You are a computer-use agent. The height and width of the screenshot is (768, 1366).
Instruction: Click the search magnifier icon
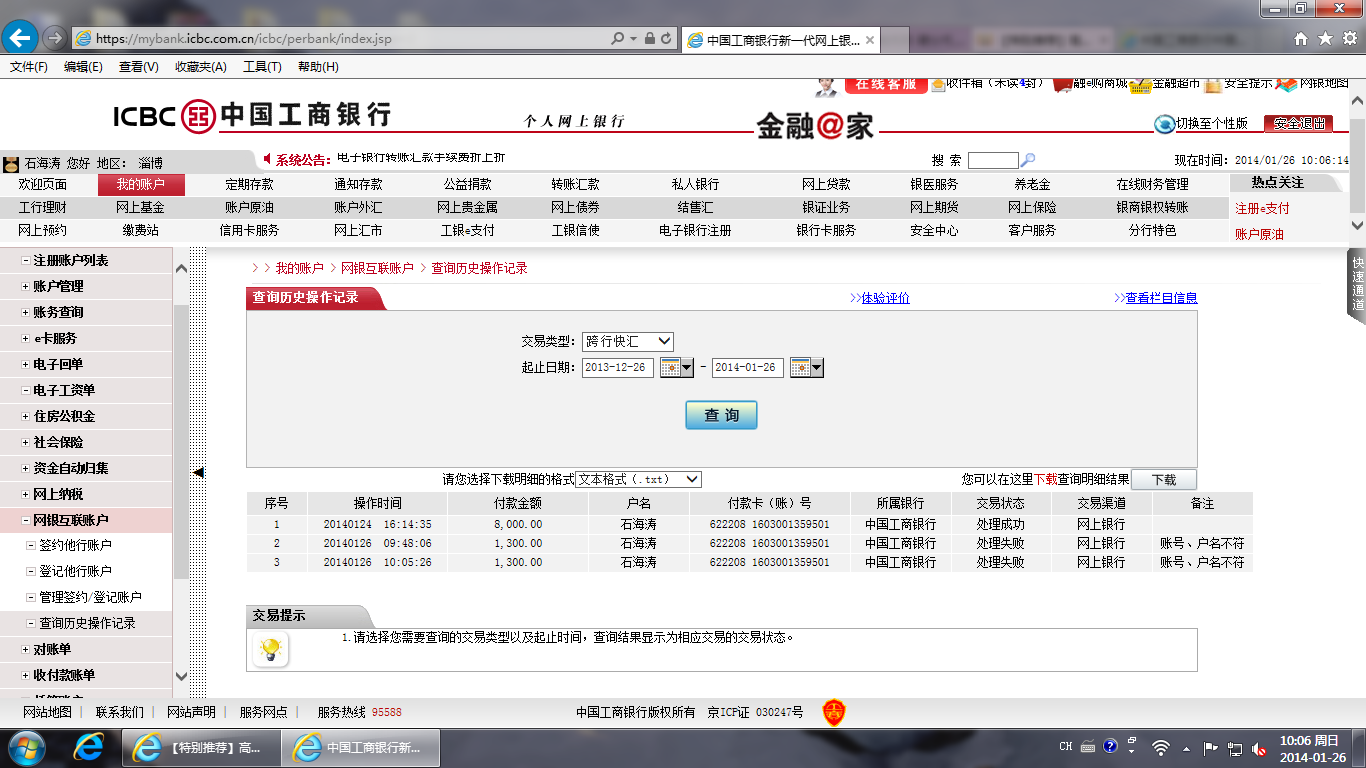tap(1028, 160)
